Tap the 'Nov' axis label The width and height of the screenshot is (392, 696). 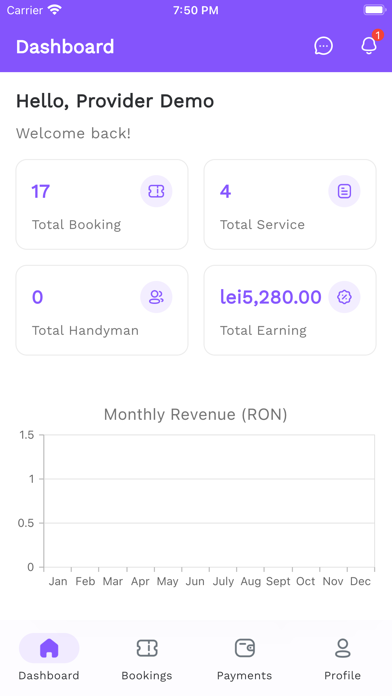[333, 581]
